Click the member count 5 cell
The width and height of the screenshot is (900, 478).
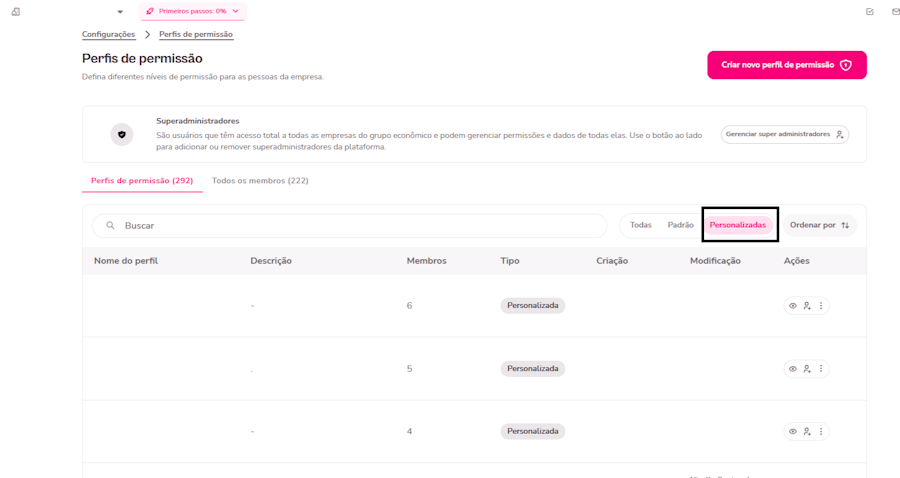click(x=409, y=368)
